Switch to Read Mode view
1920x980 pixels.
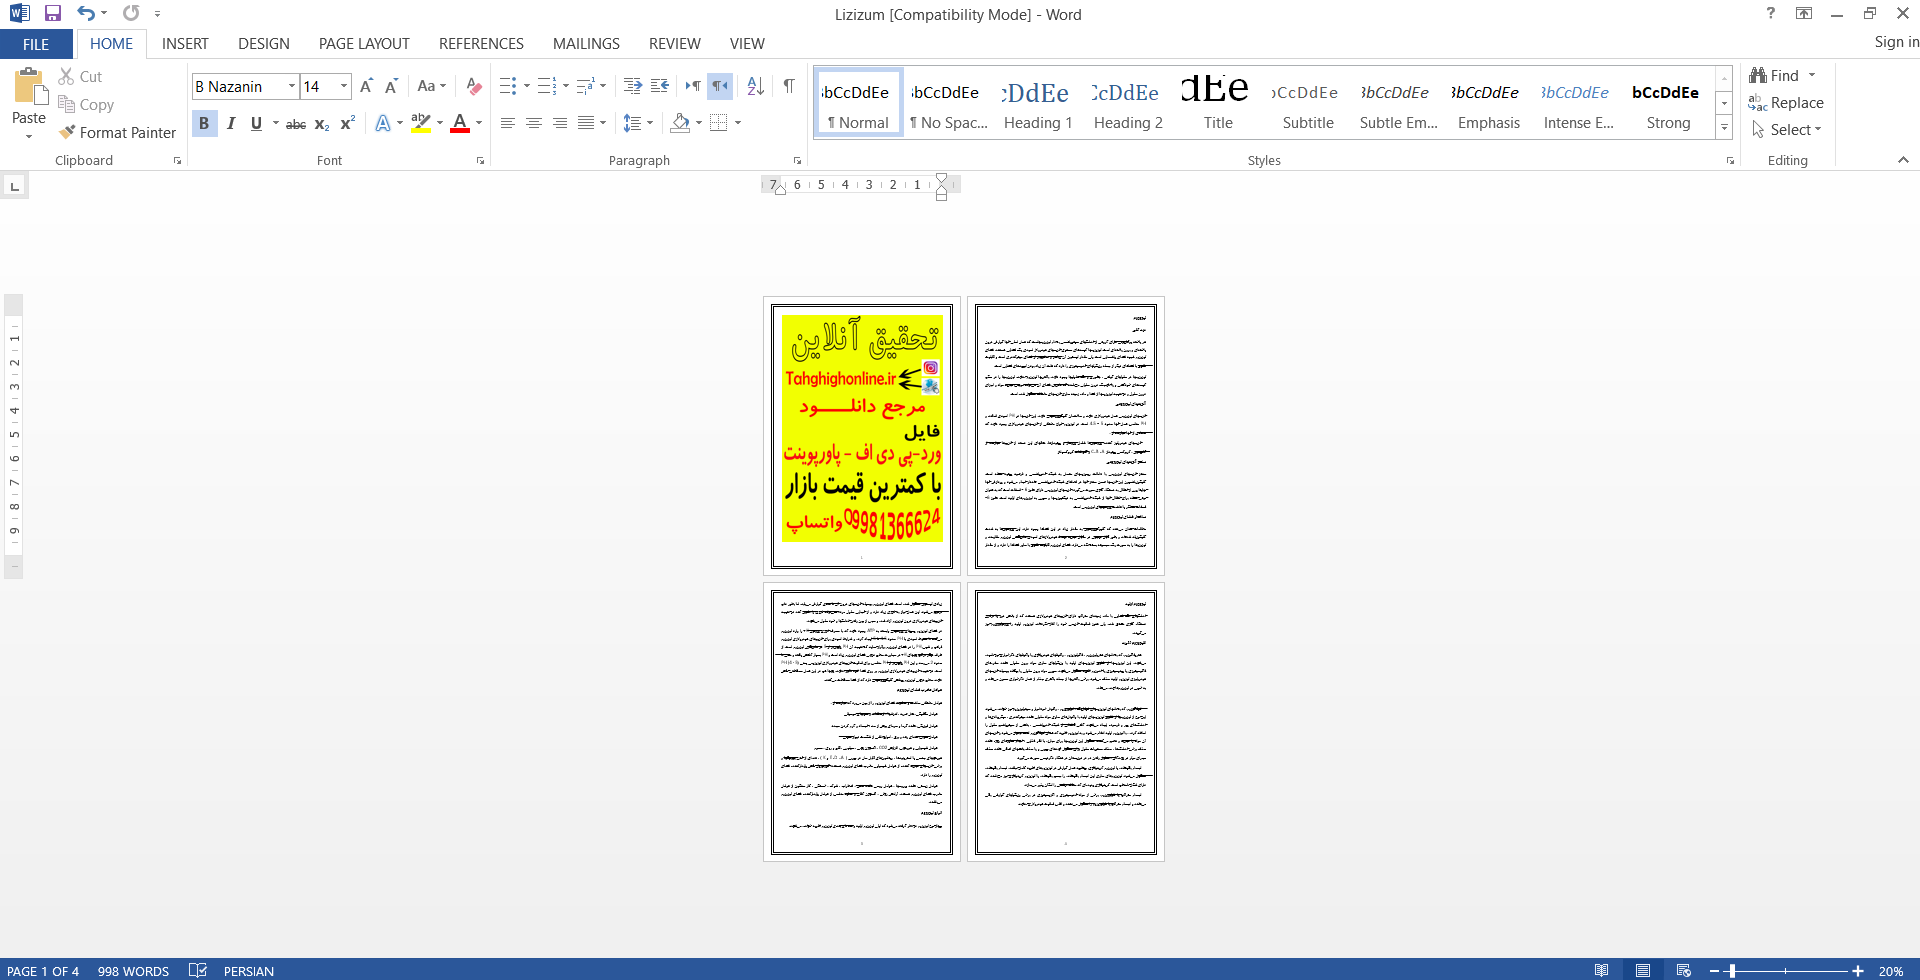(1602, 970)
